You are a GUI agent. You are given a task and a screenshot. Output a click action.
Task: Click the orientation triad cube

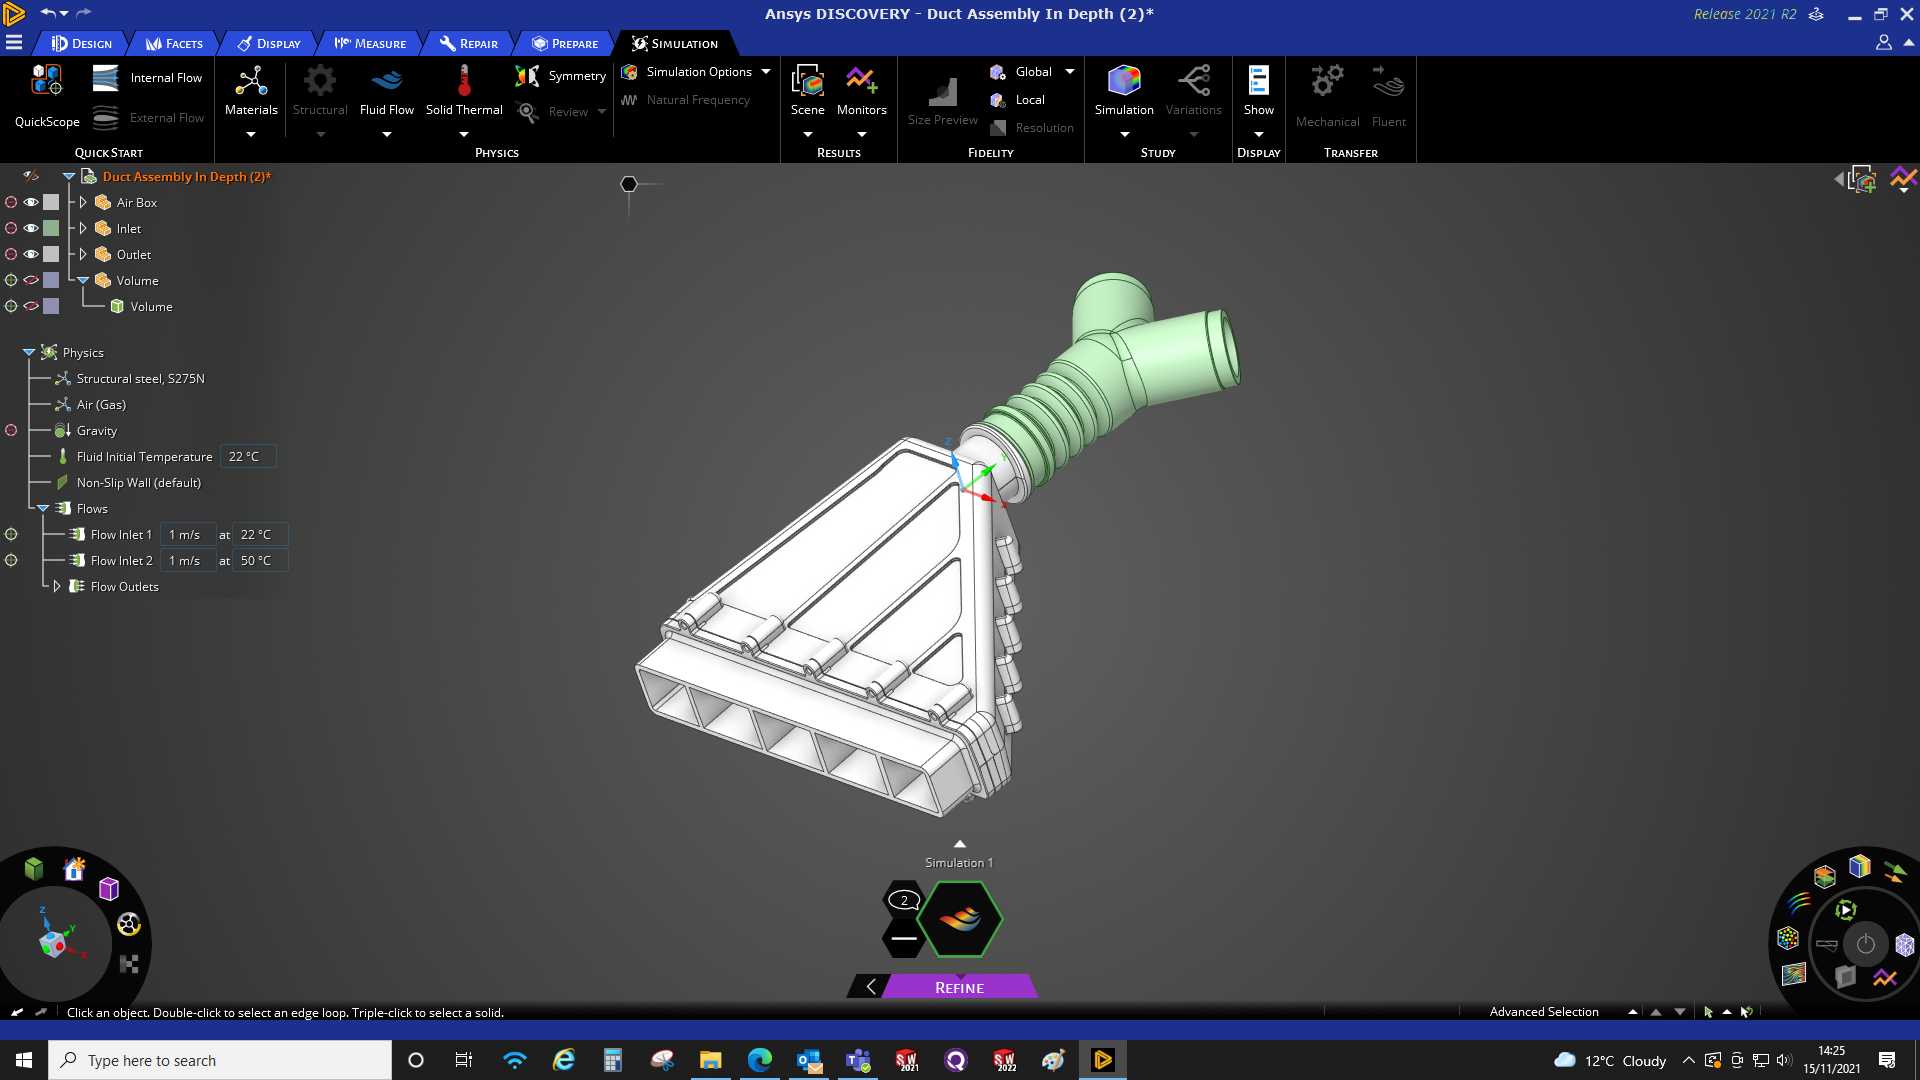[x=52, y=943]
